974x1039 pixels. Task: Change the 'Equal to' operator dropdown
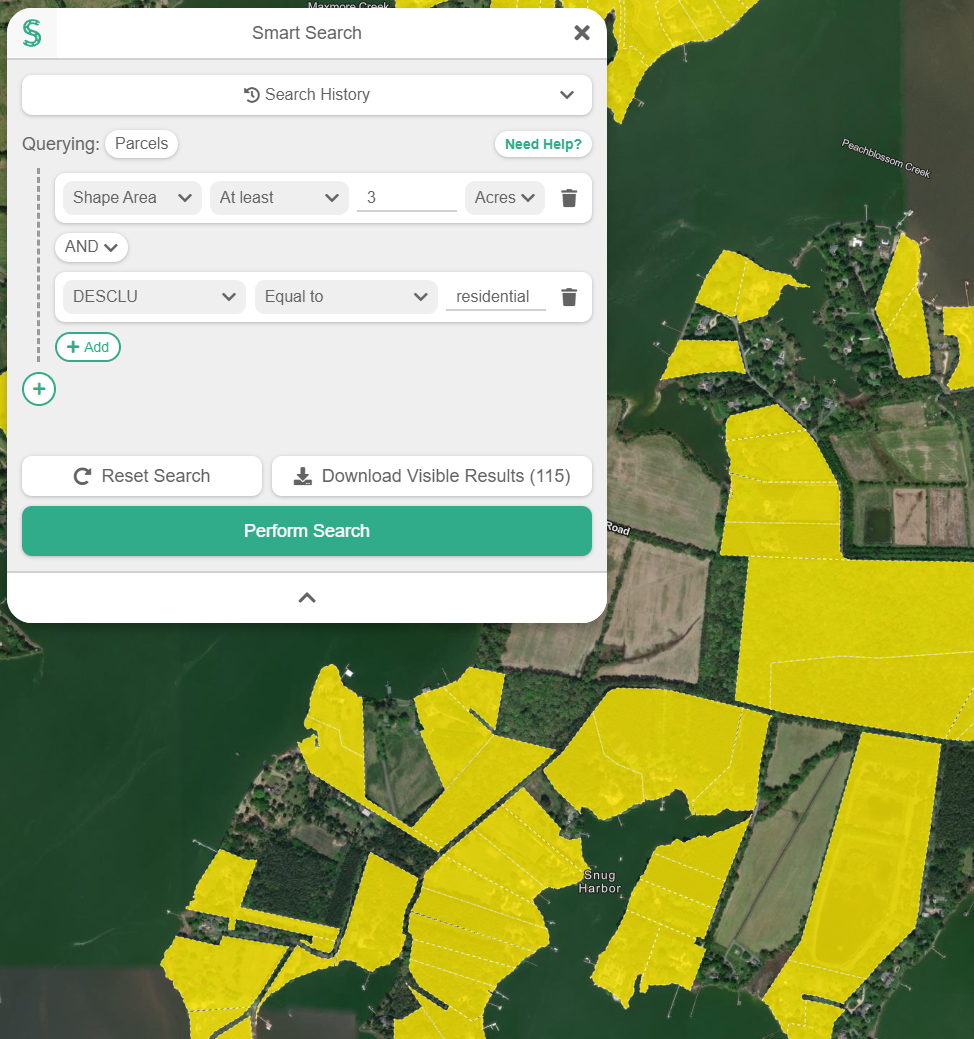[346, 297]
